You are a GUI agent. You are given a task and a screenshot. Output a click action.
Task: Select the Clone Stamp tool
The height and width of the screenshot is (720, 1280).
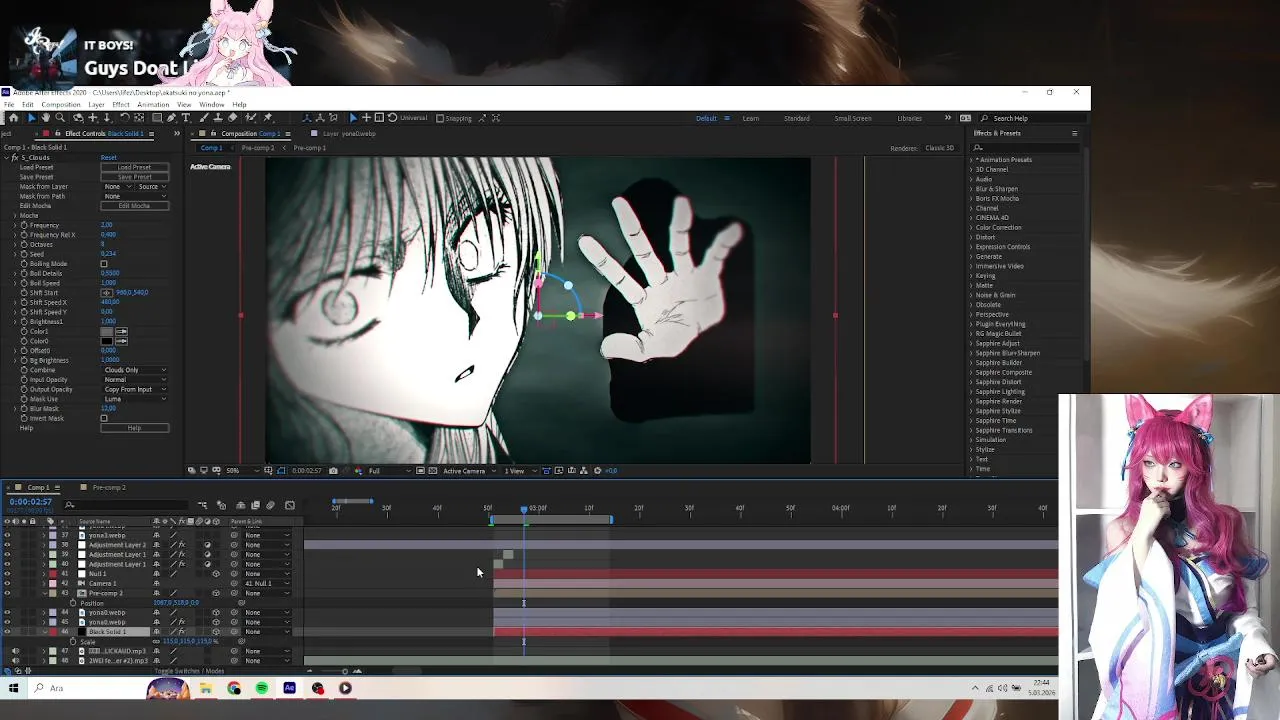tap(218, 118)
